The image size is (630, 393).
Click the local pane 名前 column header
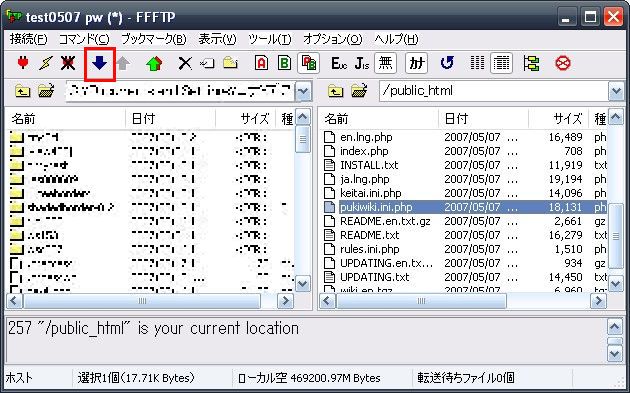tap(66, 119)
